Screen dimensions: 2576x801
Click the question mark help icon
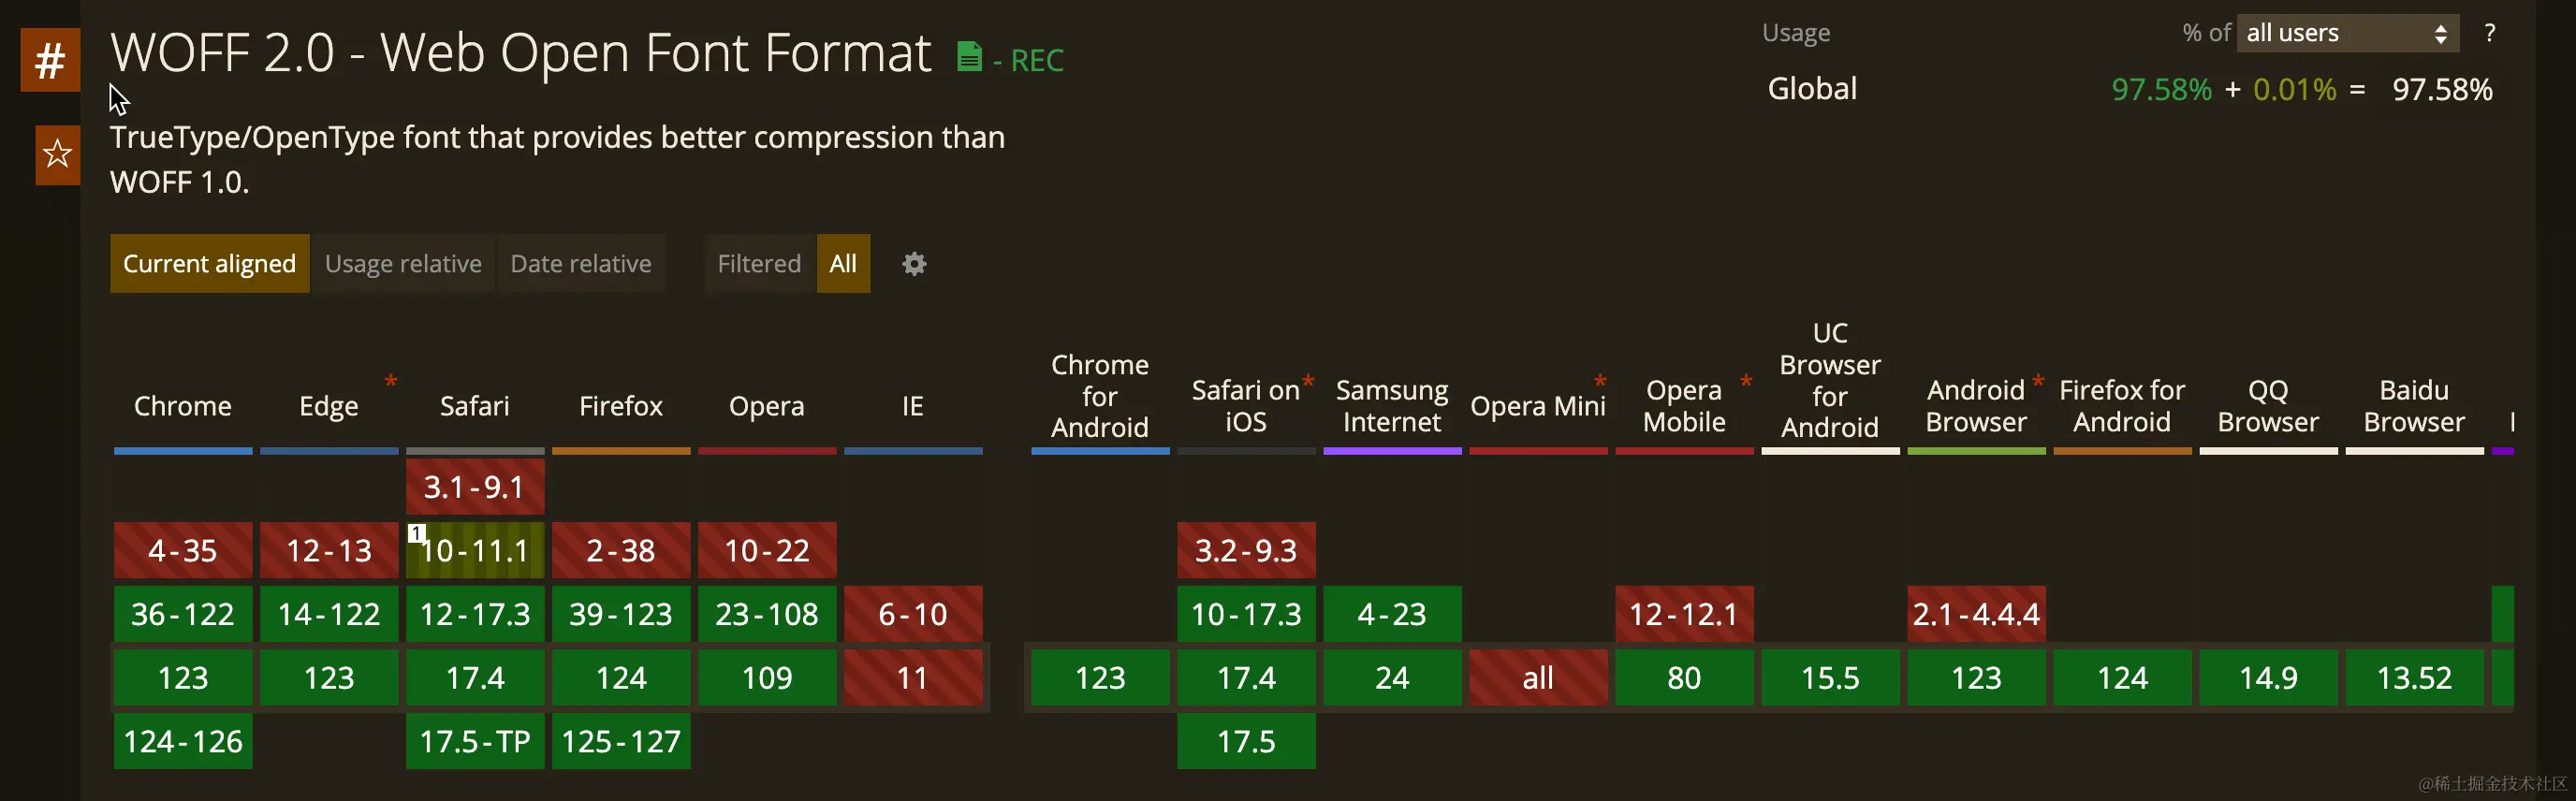(2489, 33)
